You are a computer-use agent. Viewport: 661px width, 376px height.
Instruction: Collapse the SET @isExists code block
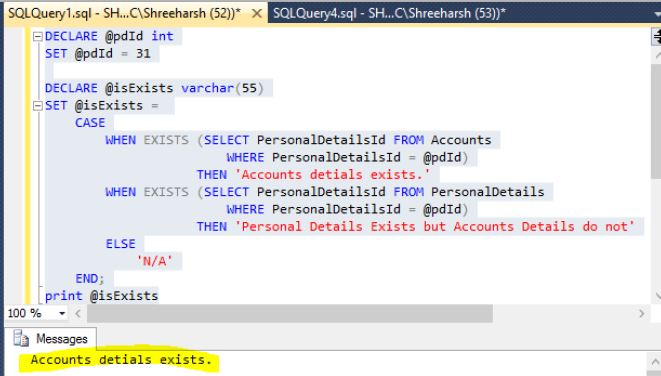point(38,106)
